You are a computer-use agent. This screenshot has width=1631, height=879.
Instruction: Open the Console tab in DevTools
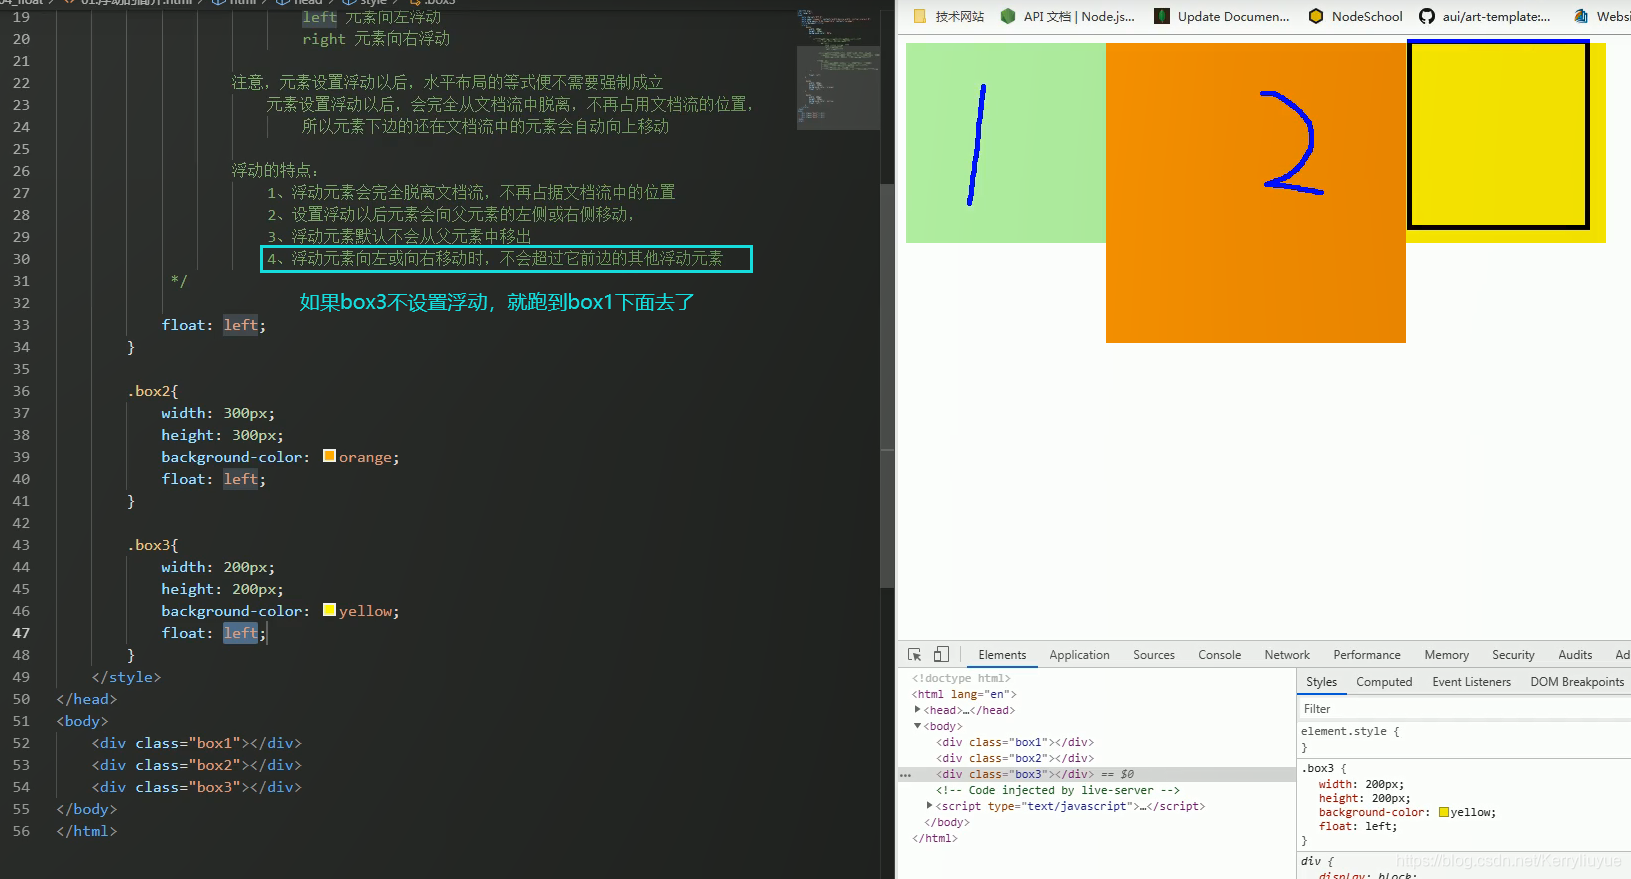1220,655
